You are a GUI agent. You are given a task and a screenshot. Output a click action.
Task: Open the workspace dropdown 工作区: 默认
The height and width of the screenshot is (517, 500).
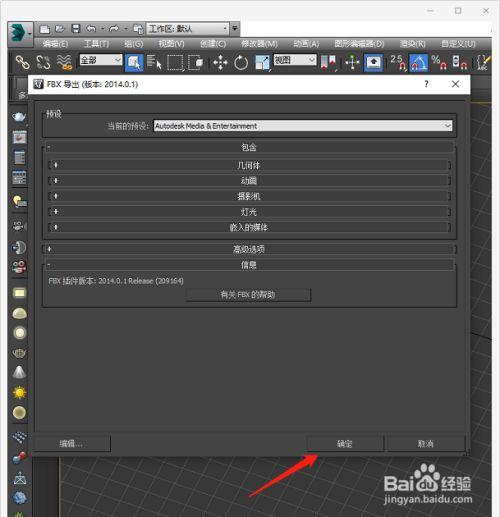click(x=188, y=29)
